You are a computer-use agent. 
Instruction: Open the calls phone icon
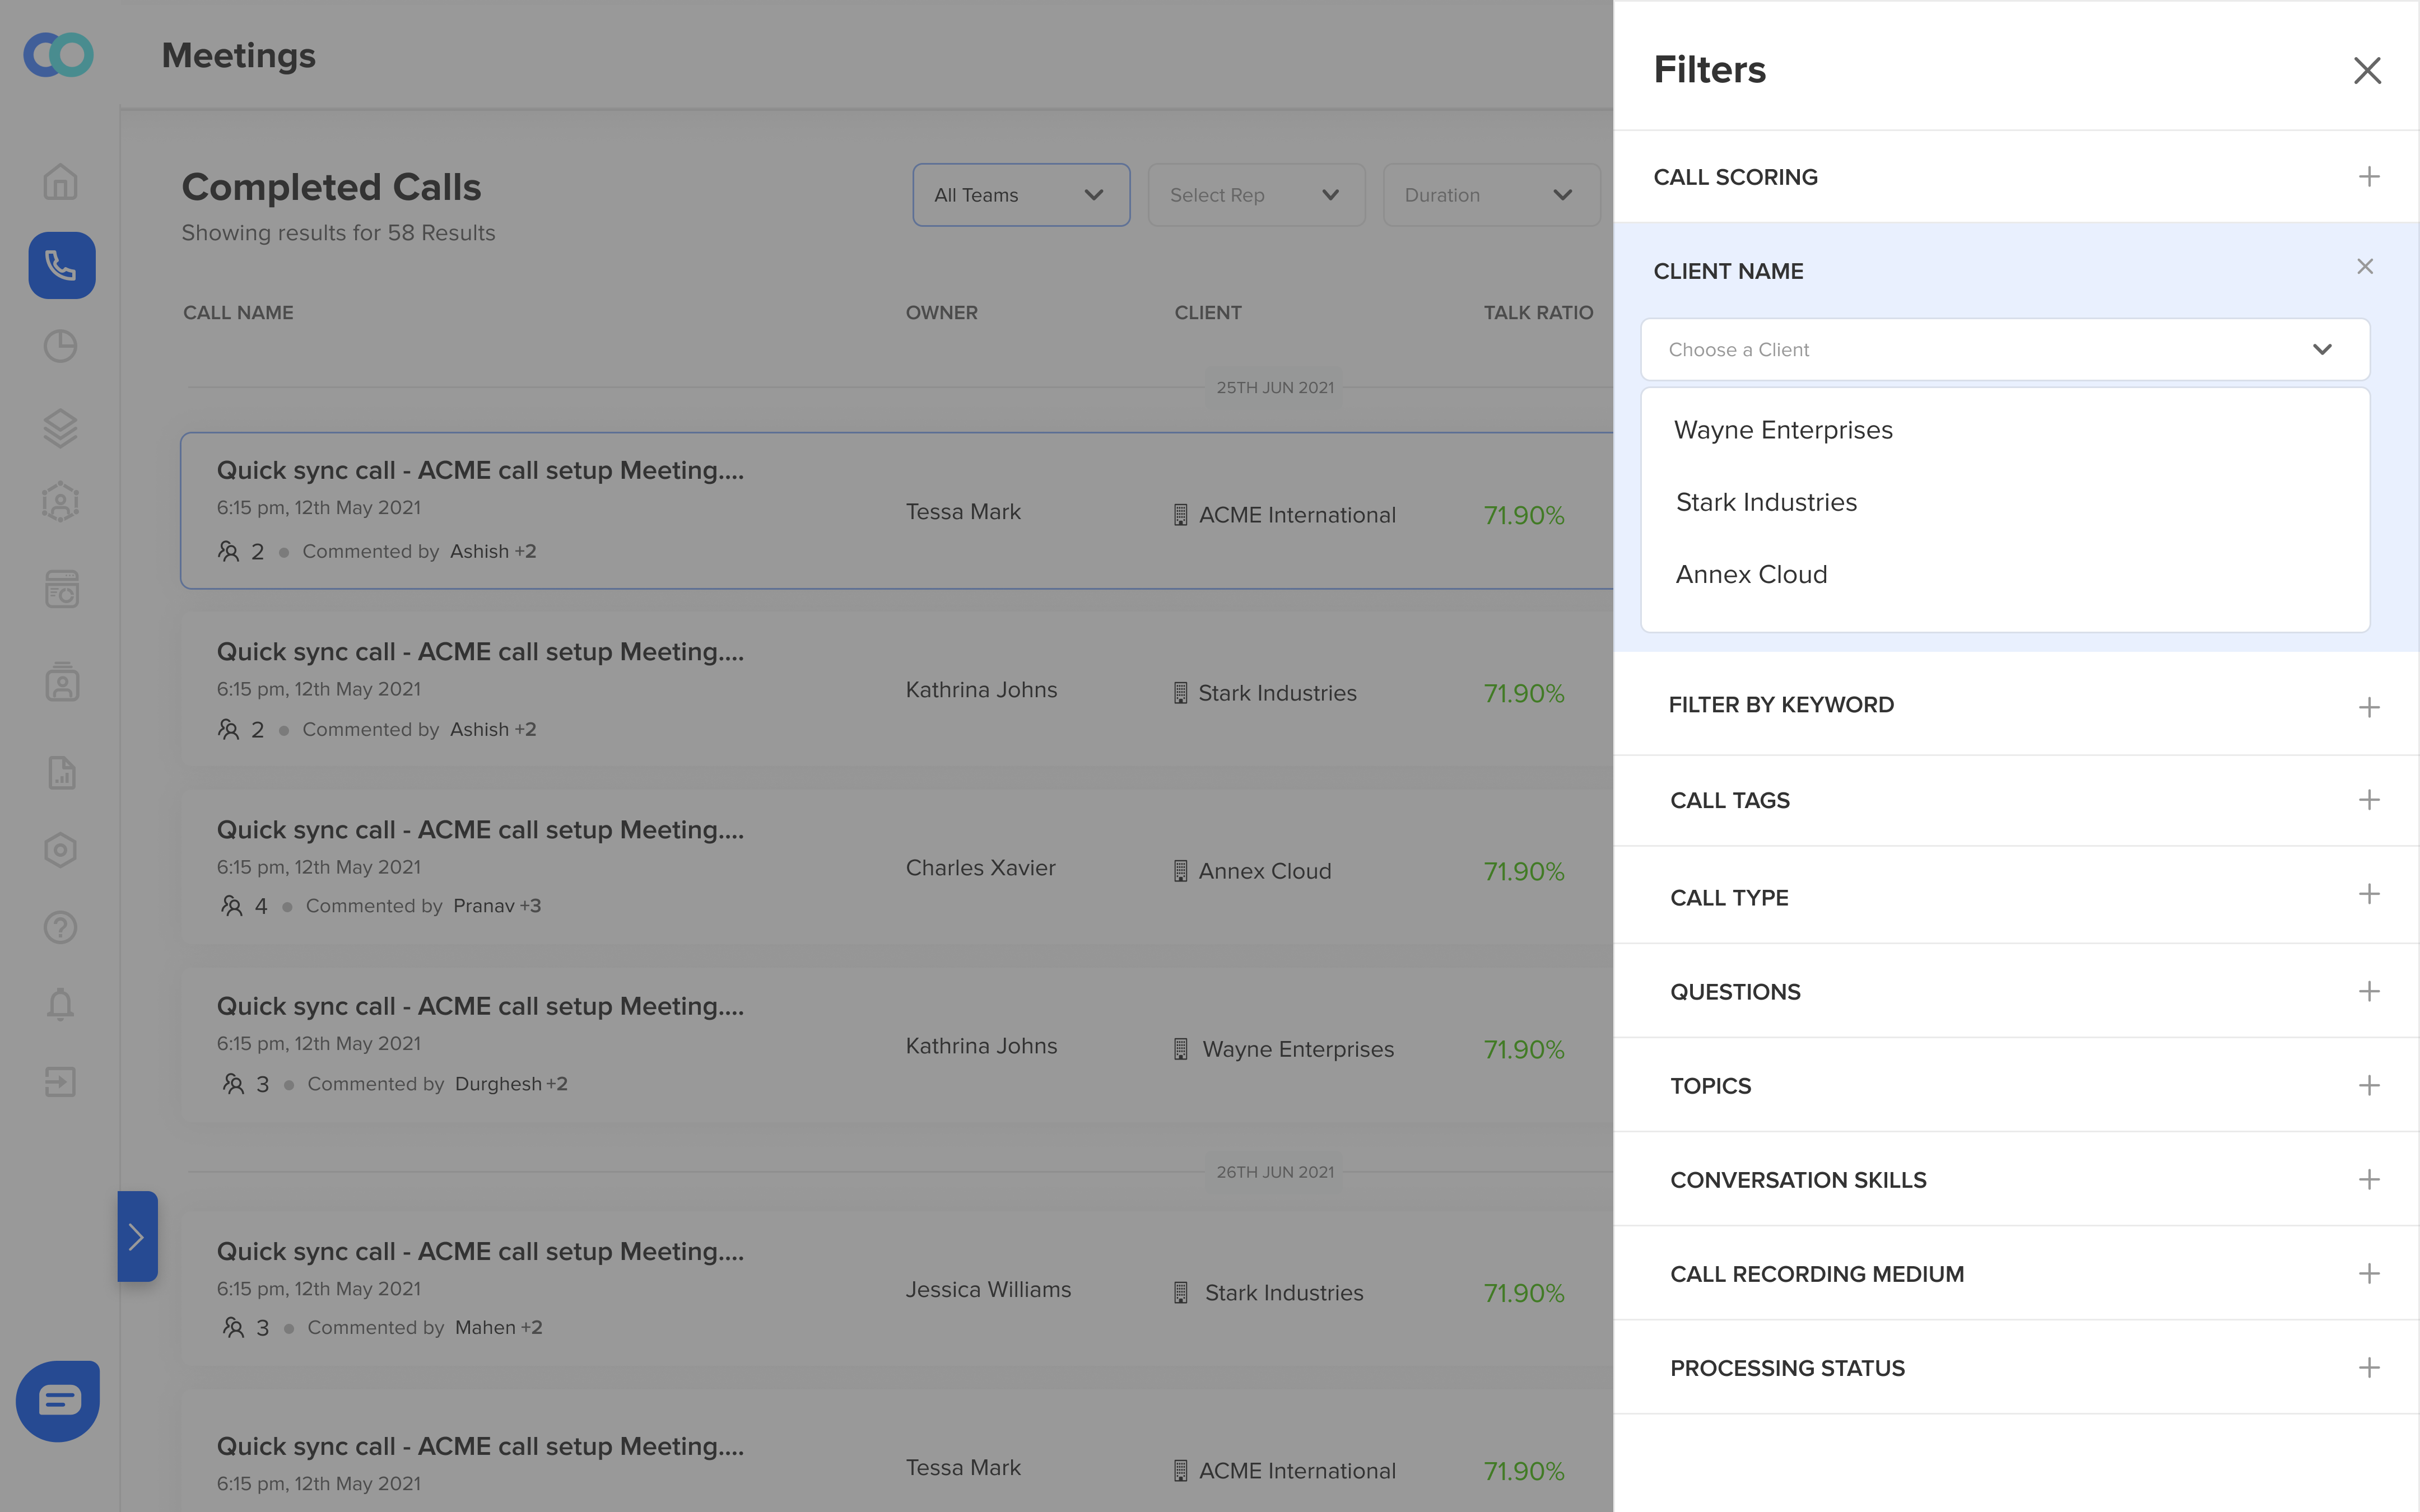[x=62, y=266]
